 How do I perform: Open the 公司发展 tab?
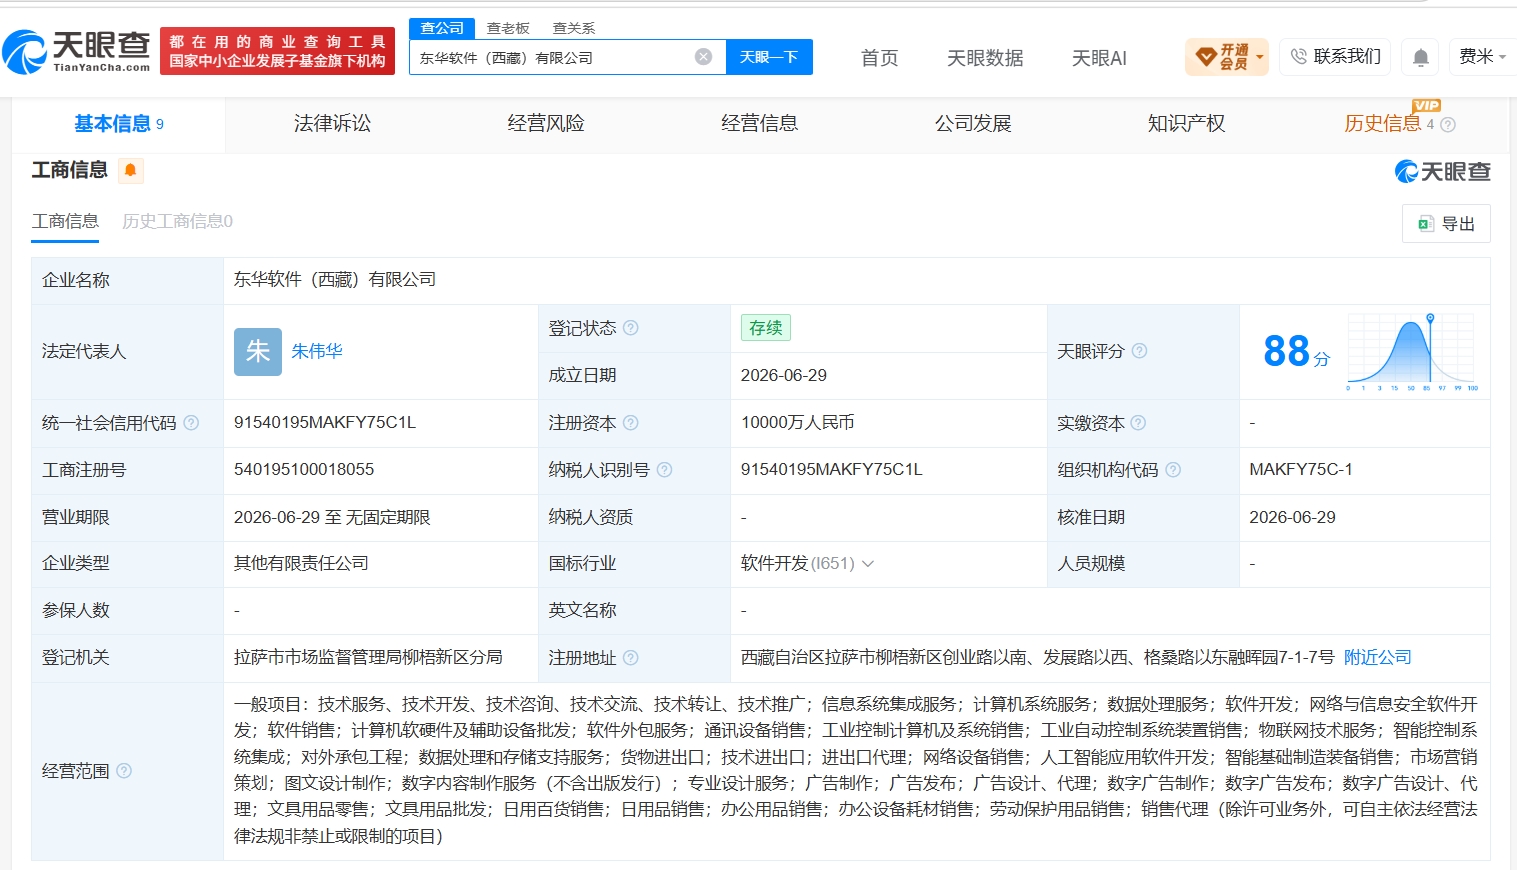973,124
